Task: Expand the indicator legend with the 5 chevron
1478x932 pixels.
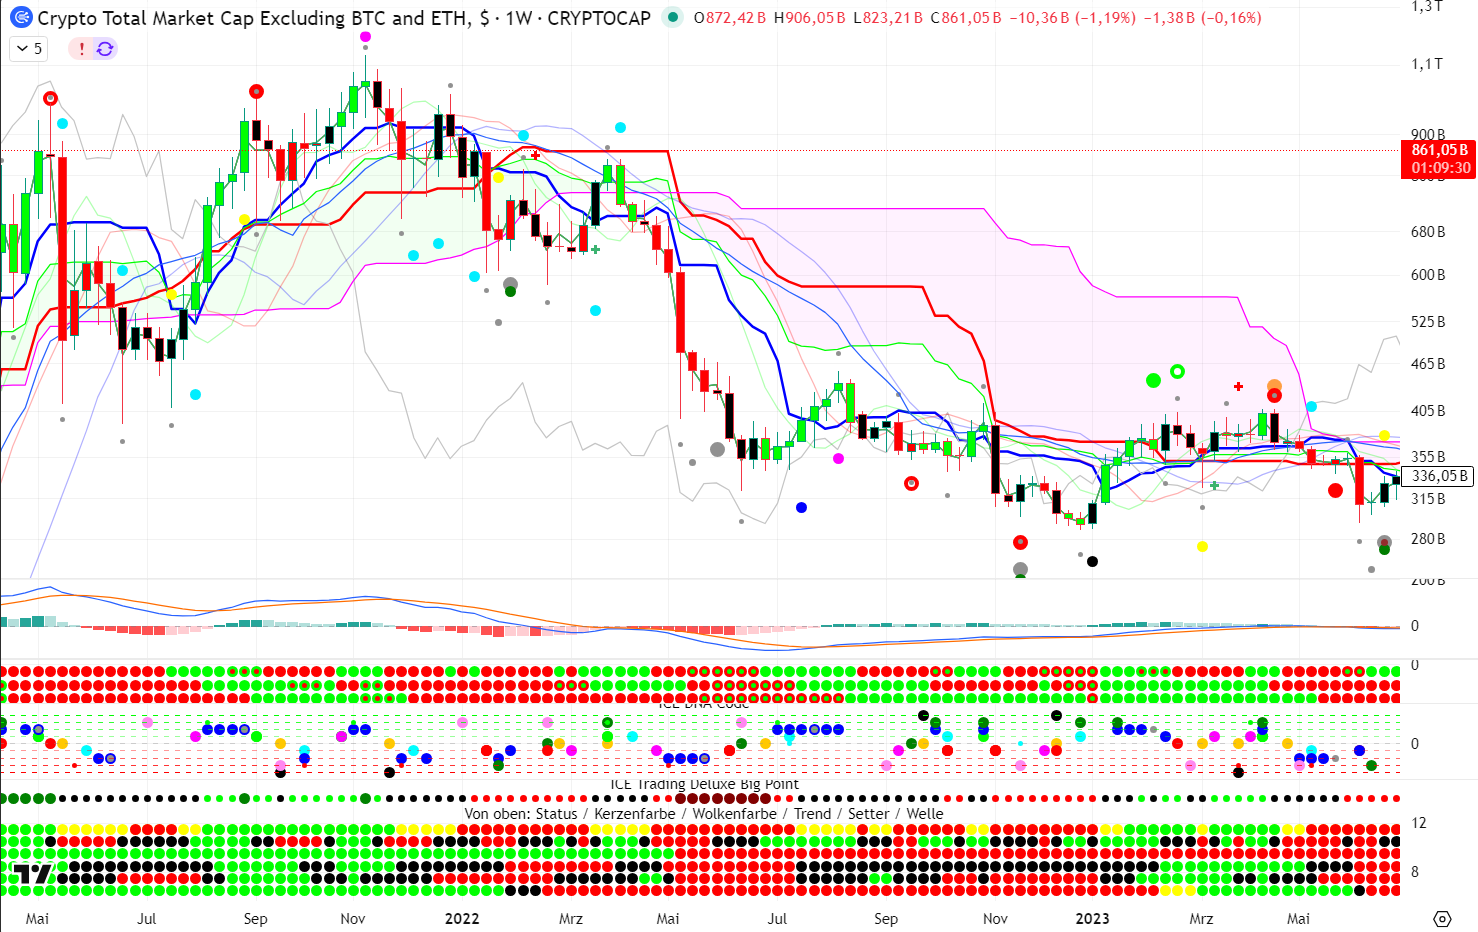Action: (29, 48)
